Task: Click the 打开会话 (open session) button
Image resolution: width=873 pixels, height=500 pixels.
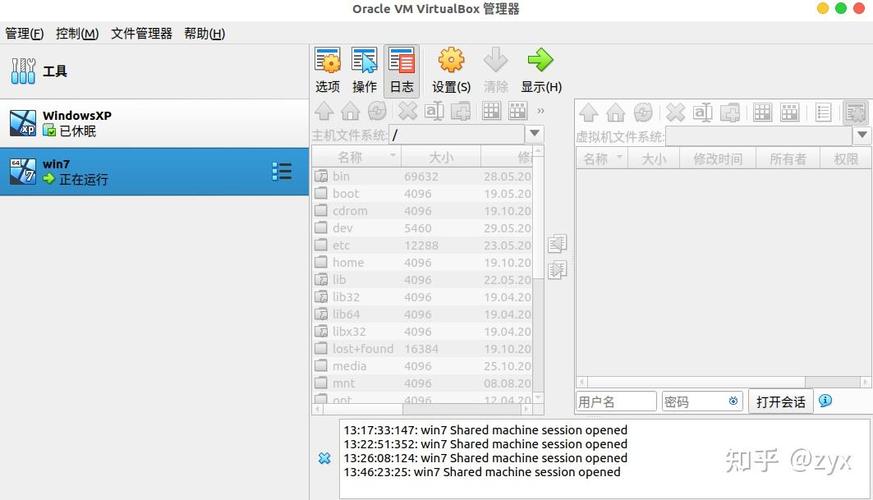Action: coord(781,401)
